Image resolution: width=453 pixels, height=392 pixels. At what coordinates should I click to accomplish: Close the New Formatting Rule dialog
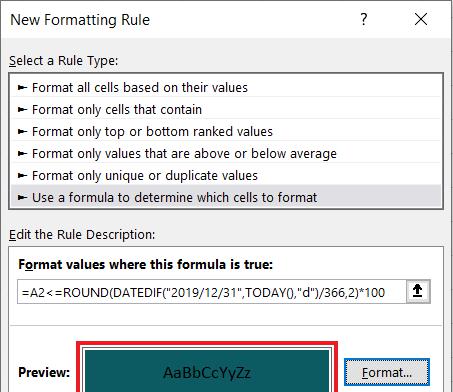tap(421, 19)
